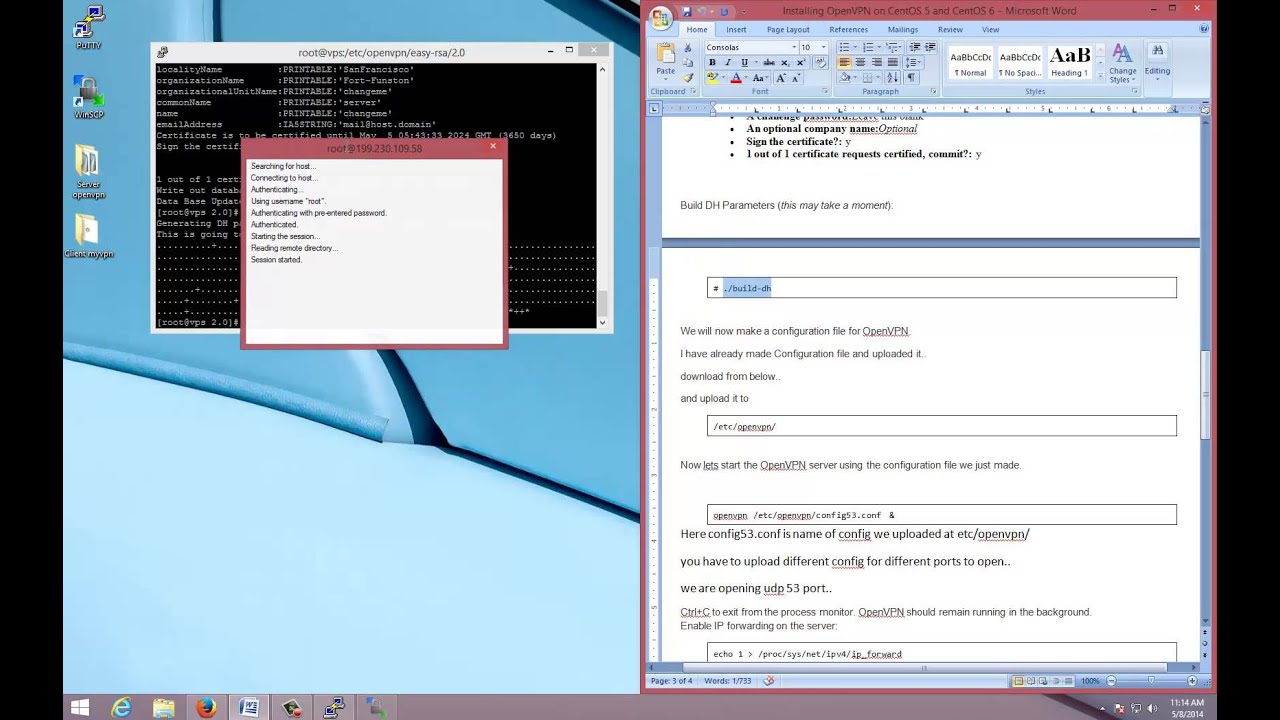This screenshot has height=720, width=1280.
Task: Cut the selected text with scissors icon
Action: pyautogui.click(x=688, y=48)
